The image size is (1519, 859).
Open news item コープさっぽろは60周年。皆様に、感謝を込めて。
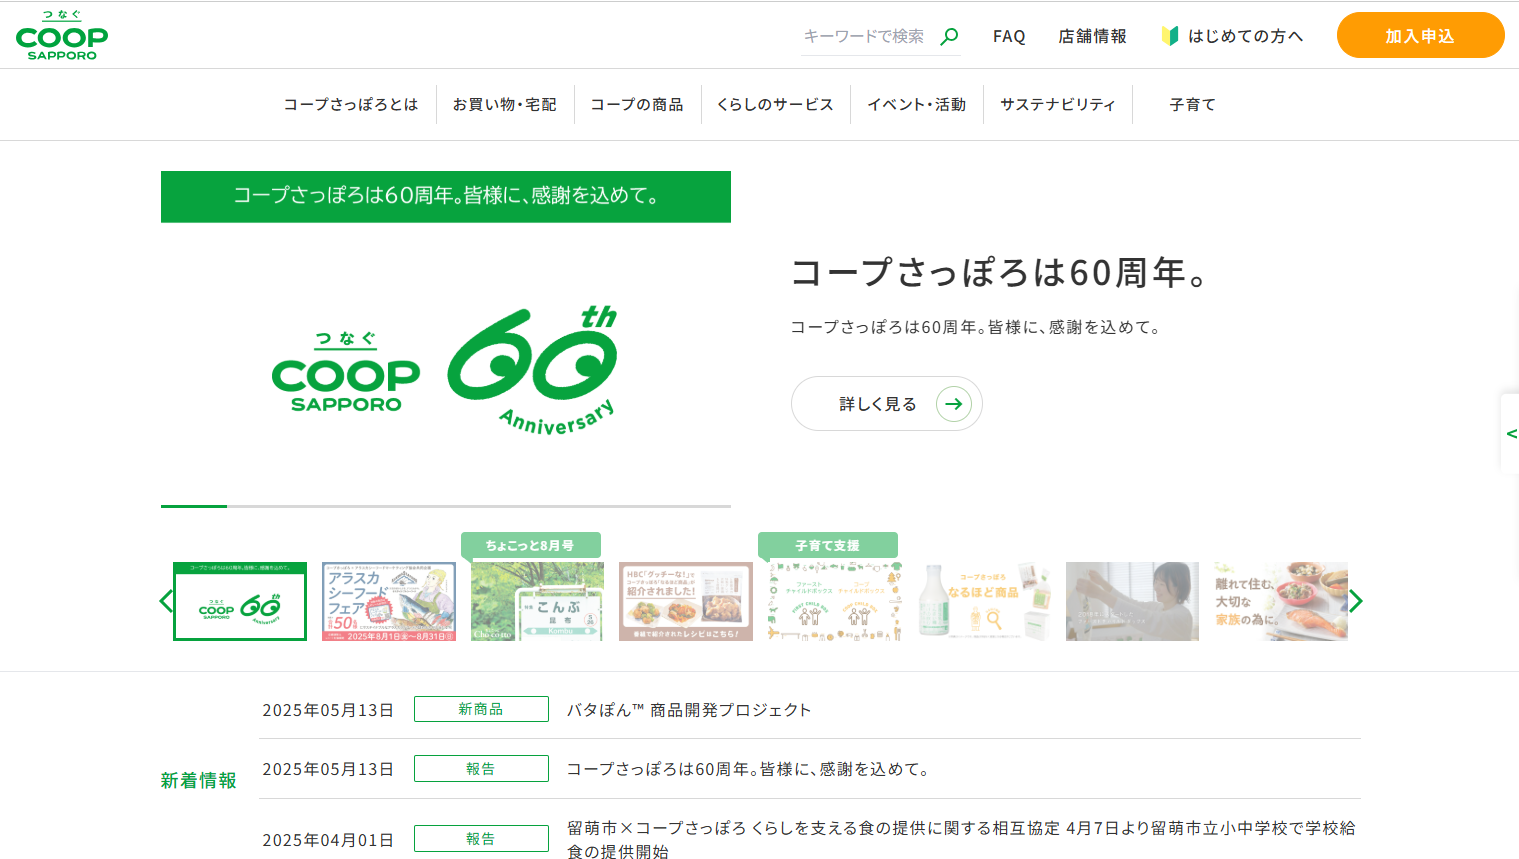[750, 769]
